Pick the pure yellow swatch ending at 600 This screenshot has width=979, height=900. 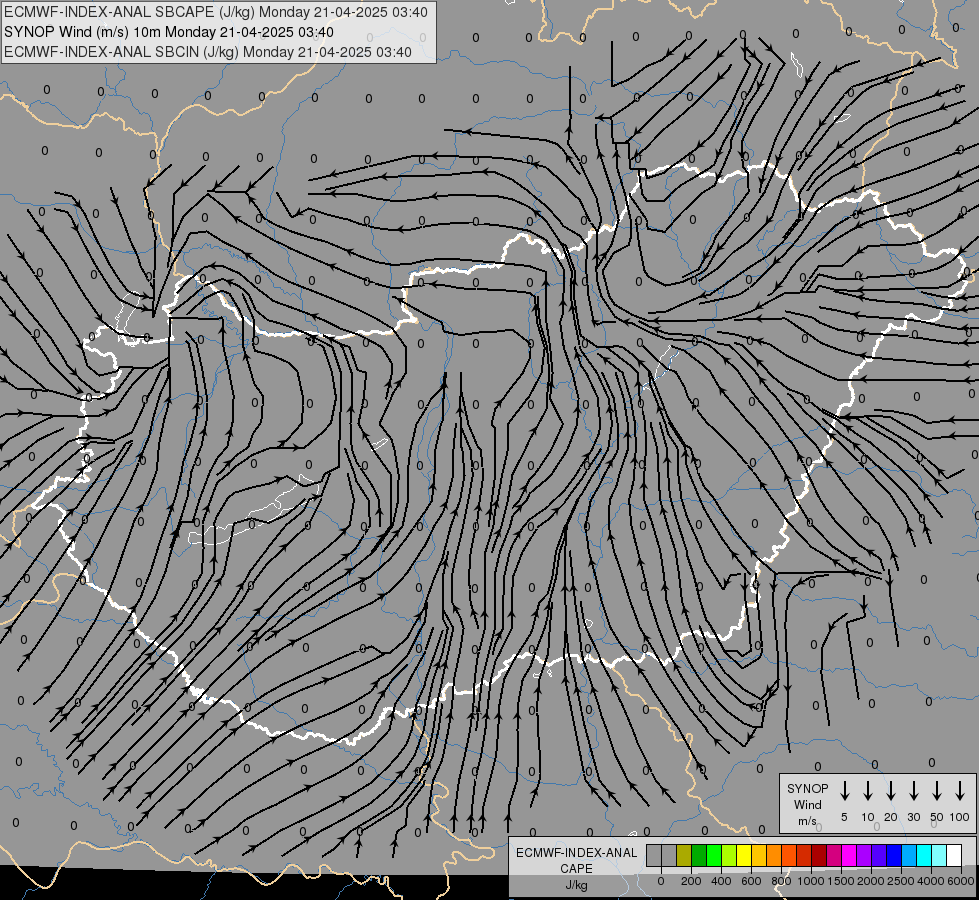click(x=744, y=855)
